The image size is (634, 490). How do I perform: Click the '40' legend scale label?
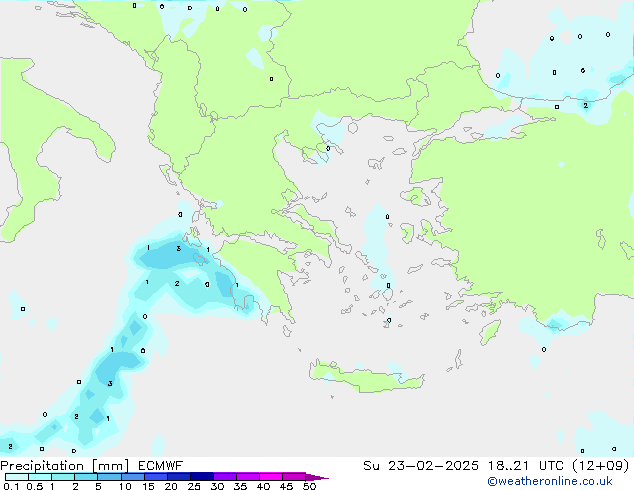click(x=263, y=486)
